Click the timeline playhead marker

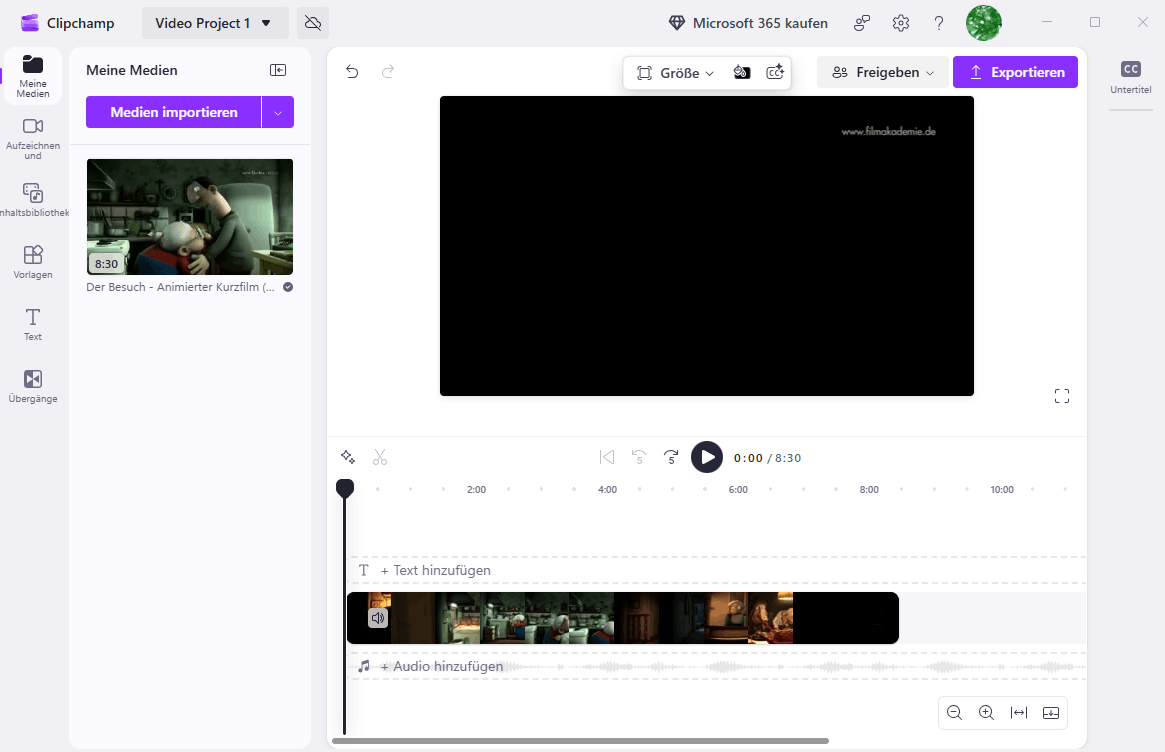click(345, 488)
